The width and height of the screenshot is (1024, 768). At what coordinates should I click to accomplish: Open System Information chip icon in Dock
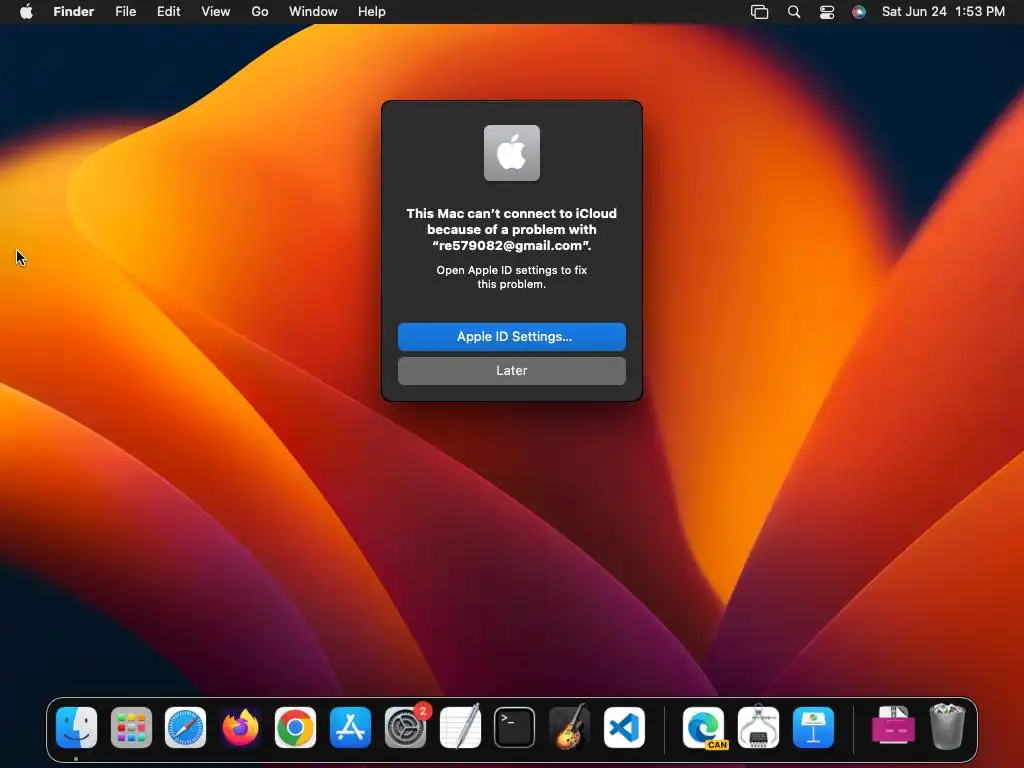[758, 726]
